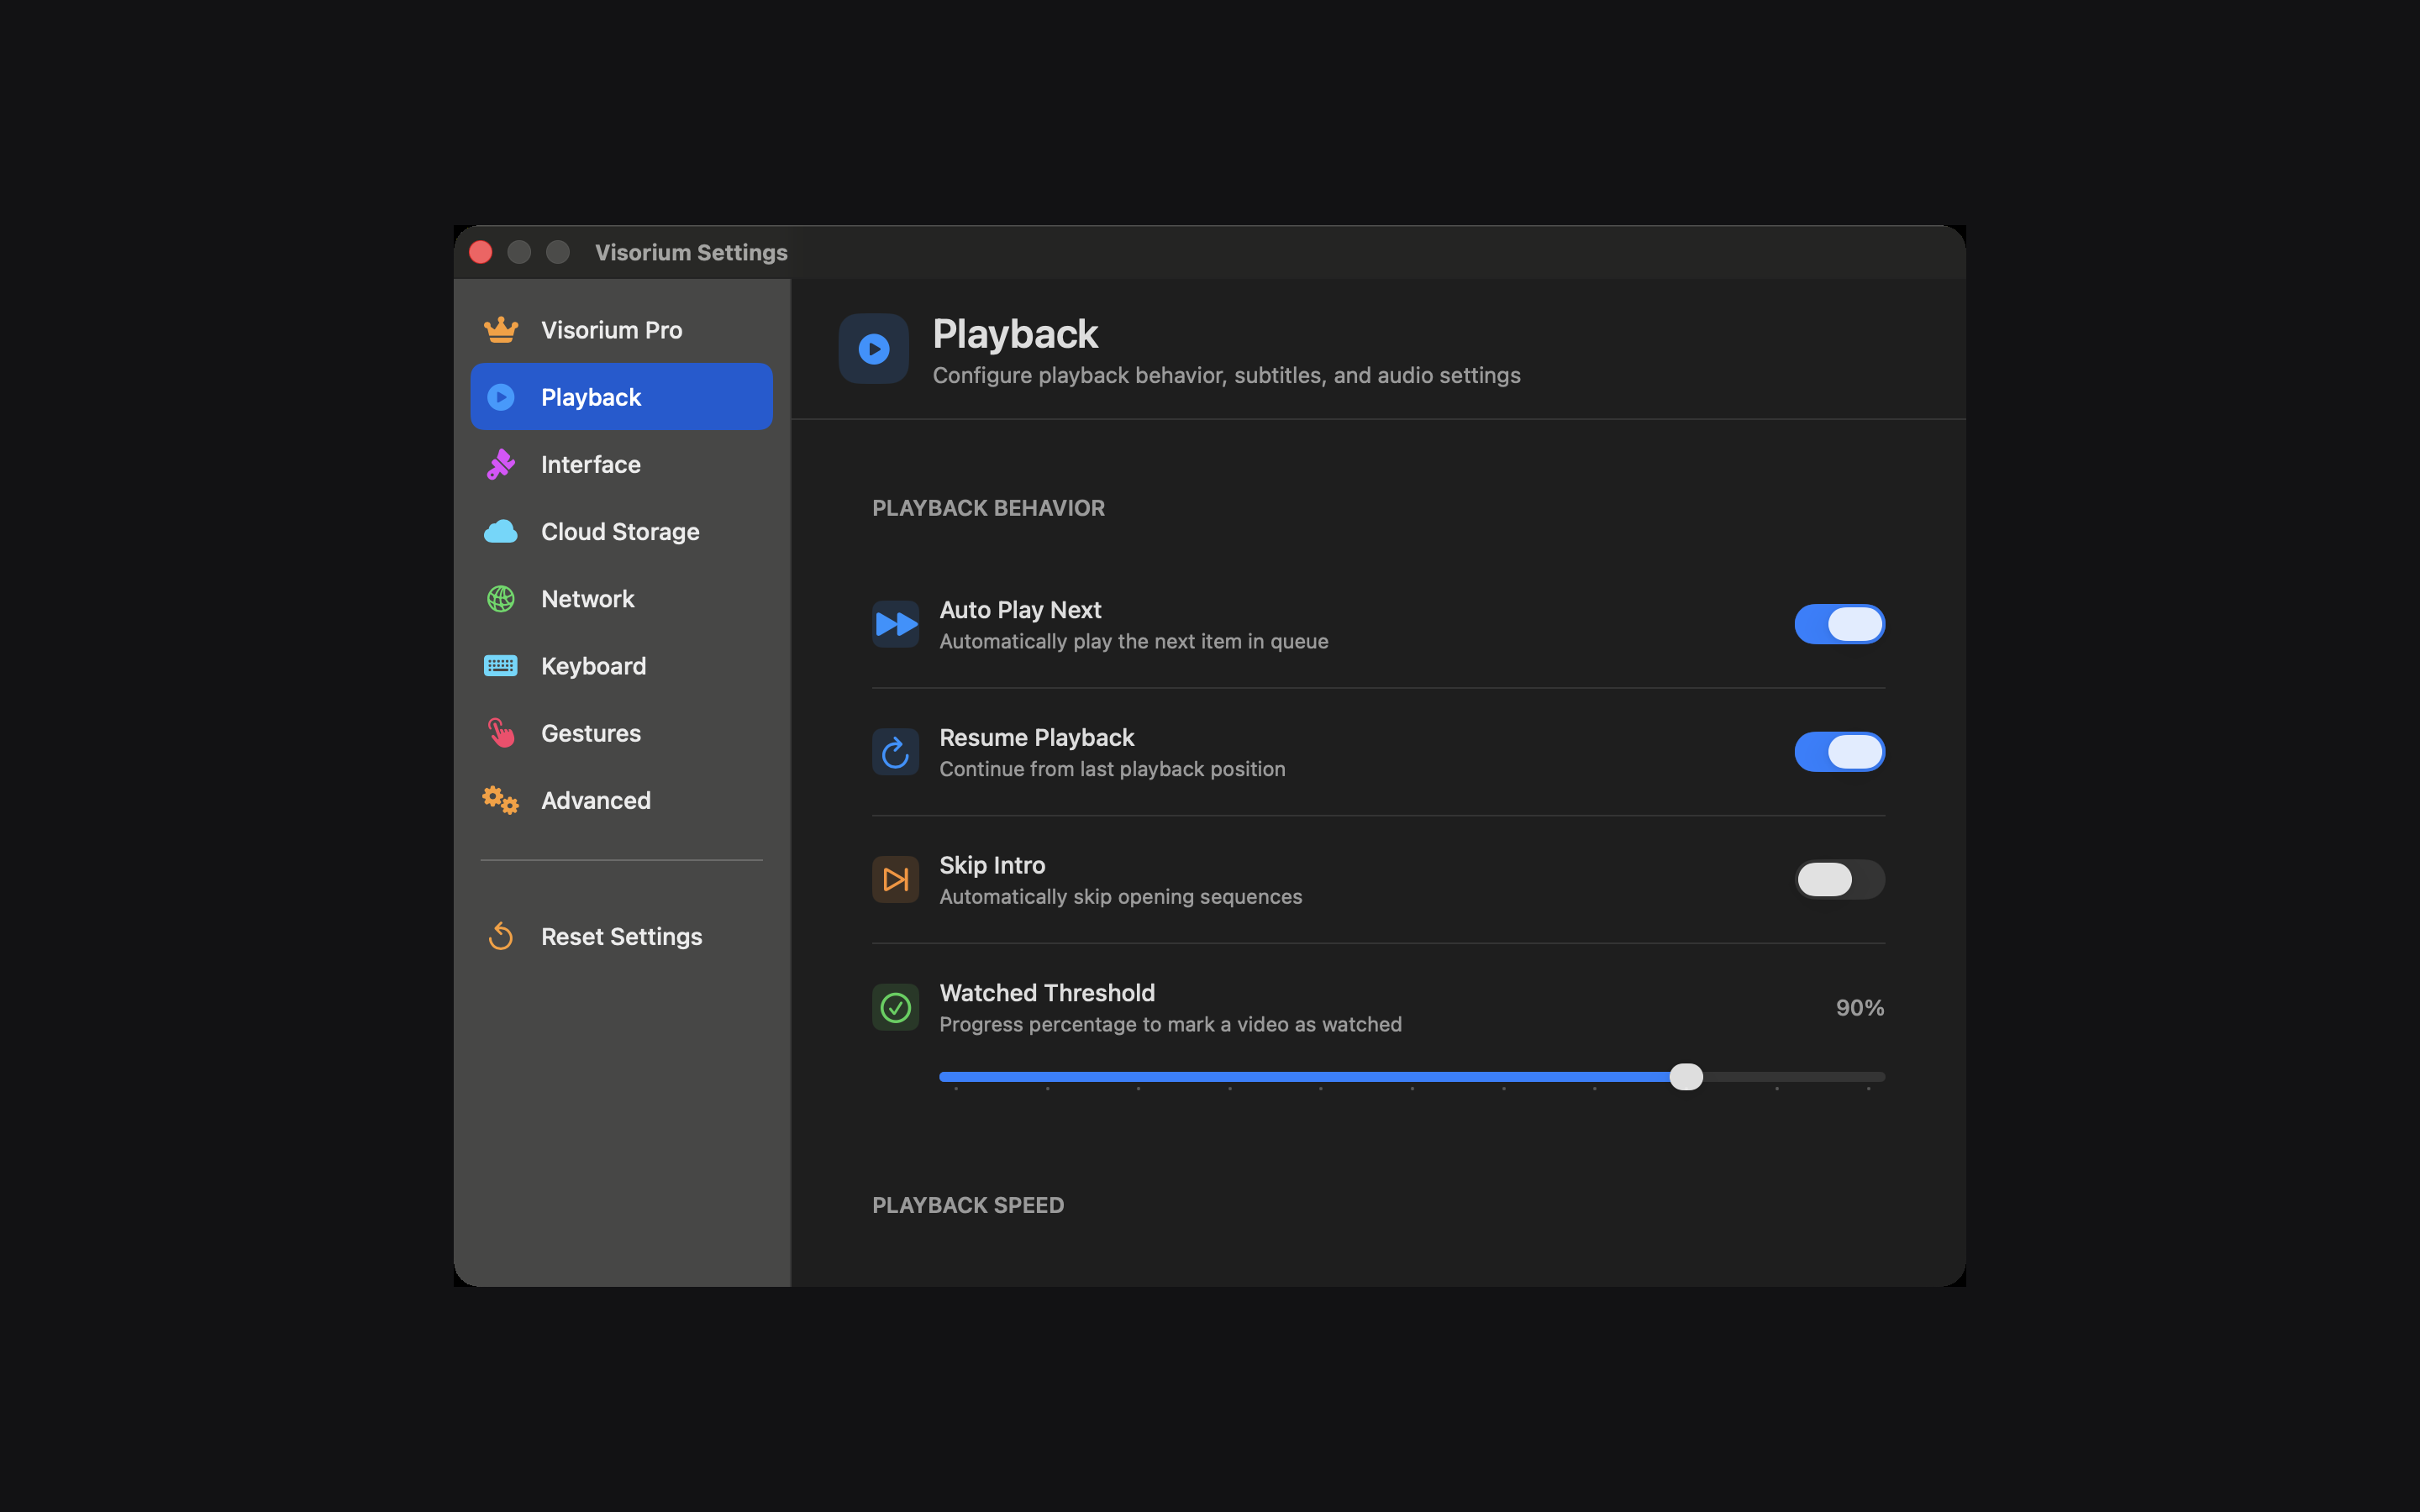Click 'Progress percentage to mark a video' description

pyautogui.click(x=1170, y=1025)
